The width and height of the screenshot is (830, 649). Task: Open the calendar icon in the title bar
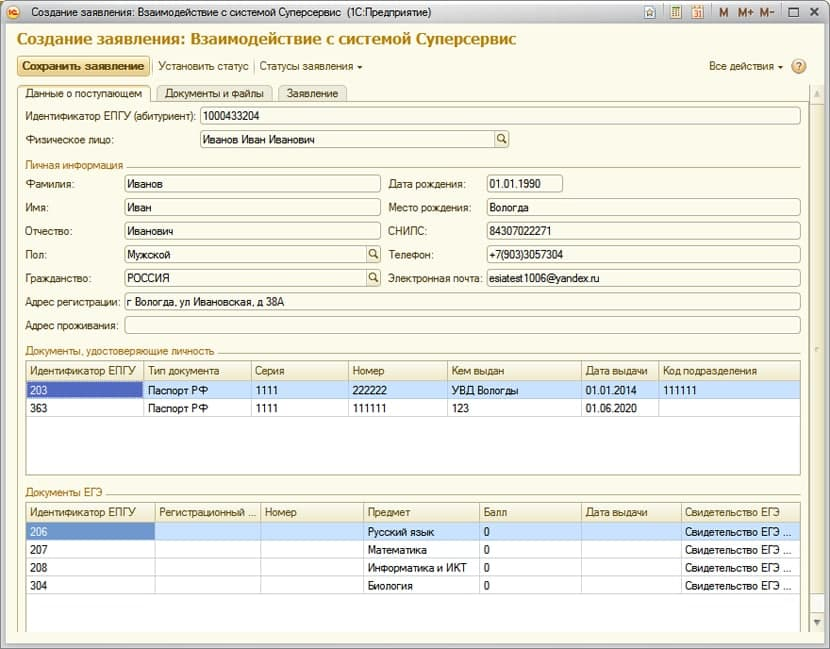(697, 12)
